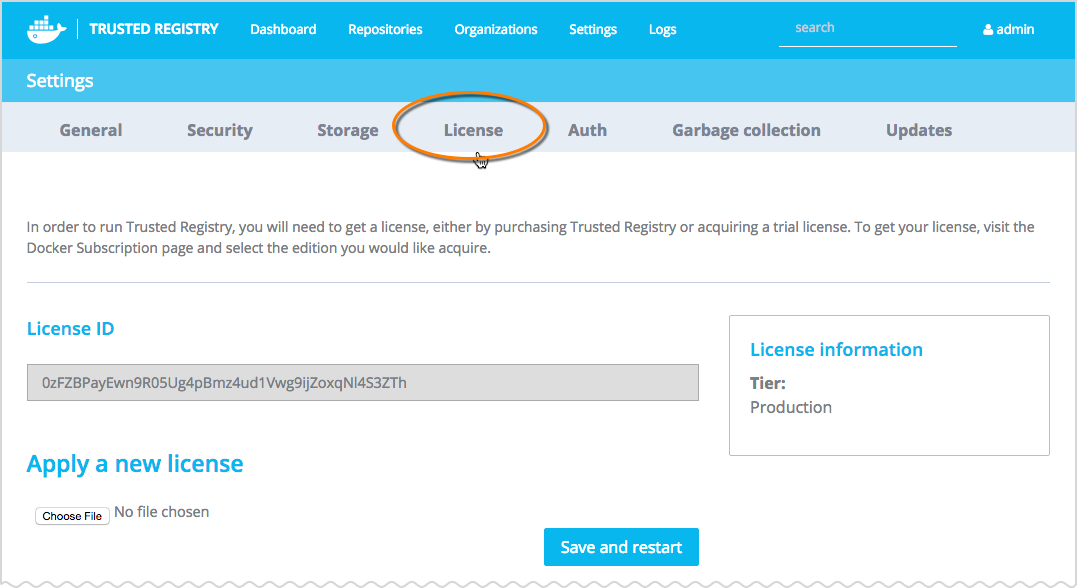Go to Repositories in the top navigation
The image size is (1077, 588).
(x=385, y=29)
